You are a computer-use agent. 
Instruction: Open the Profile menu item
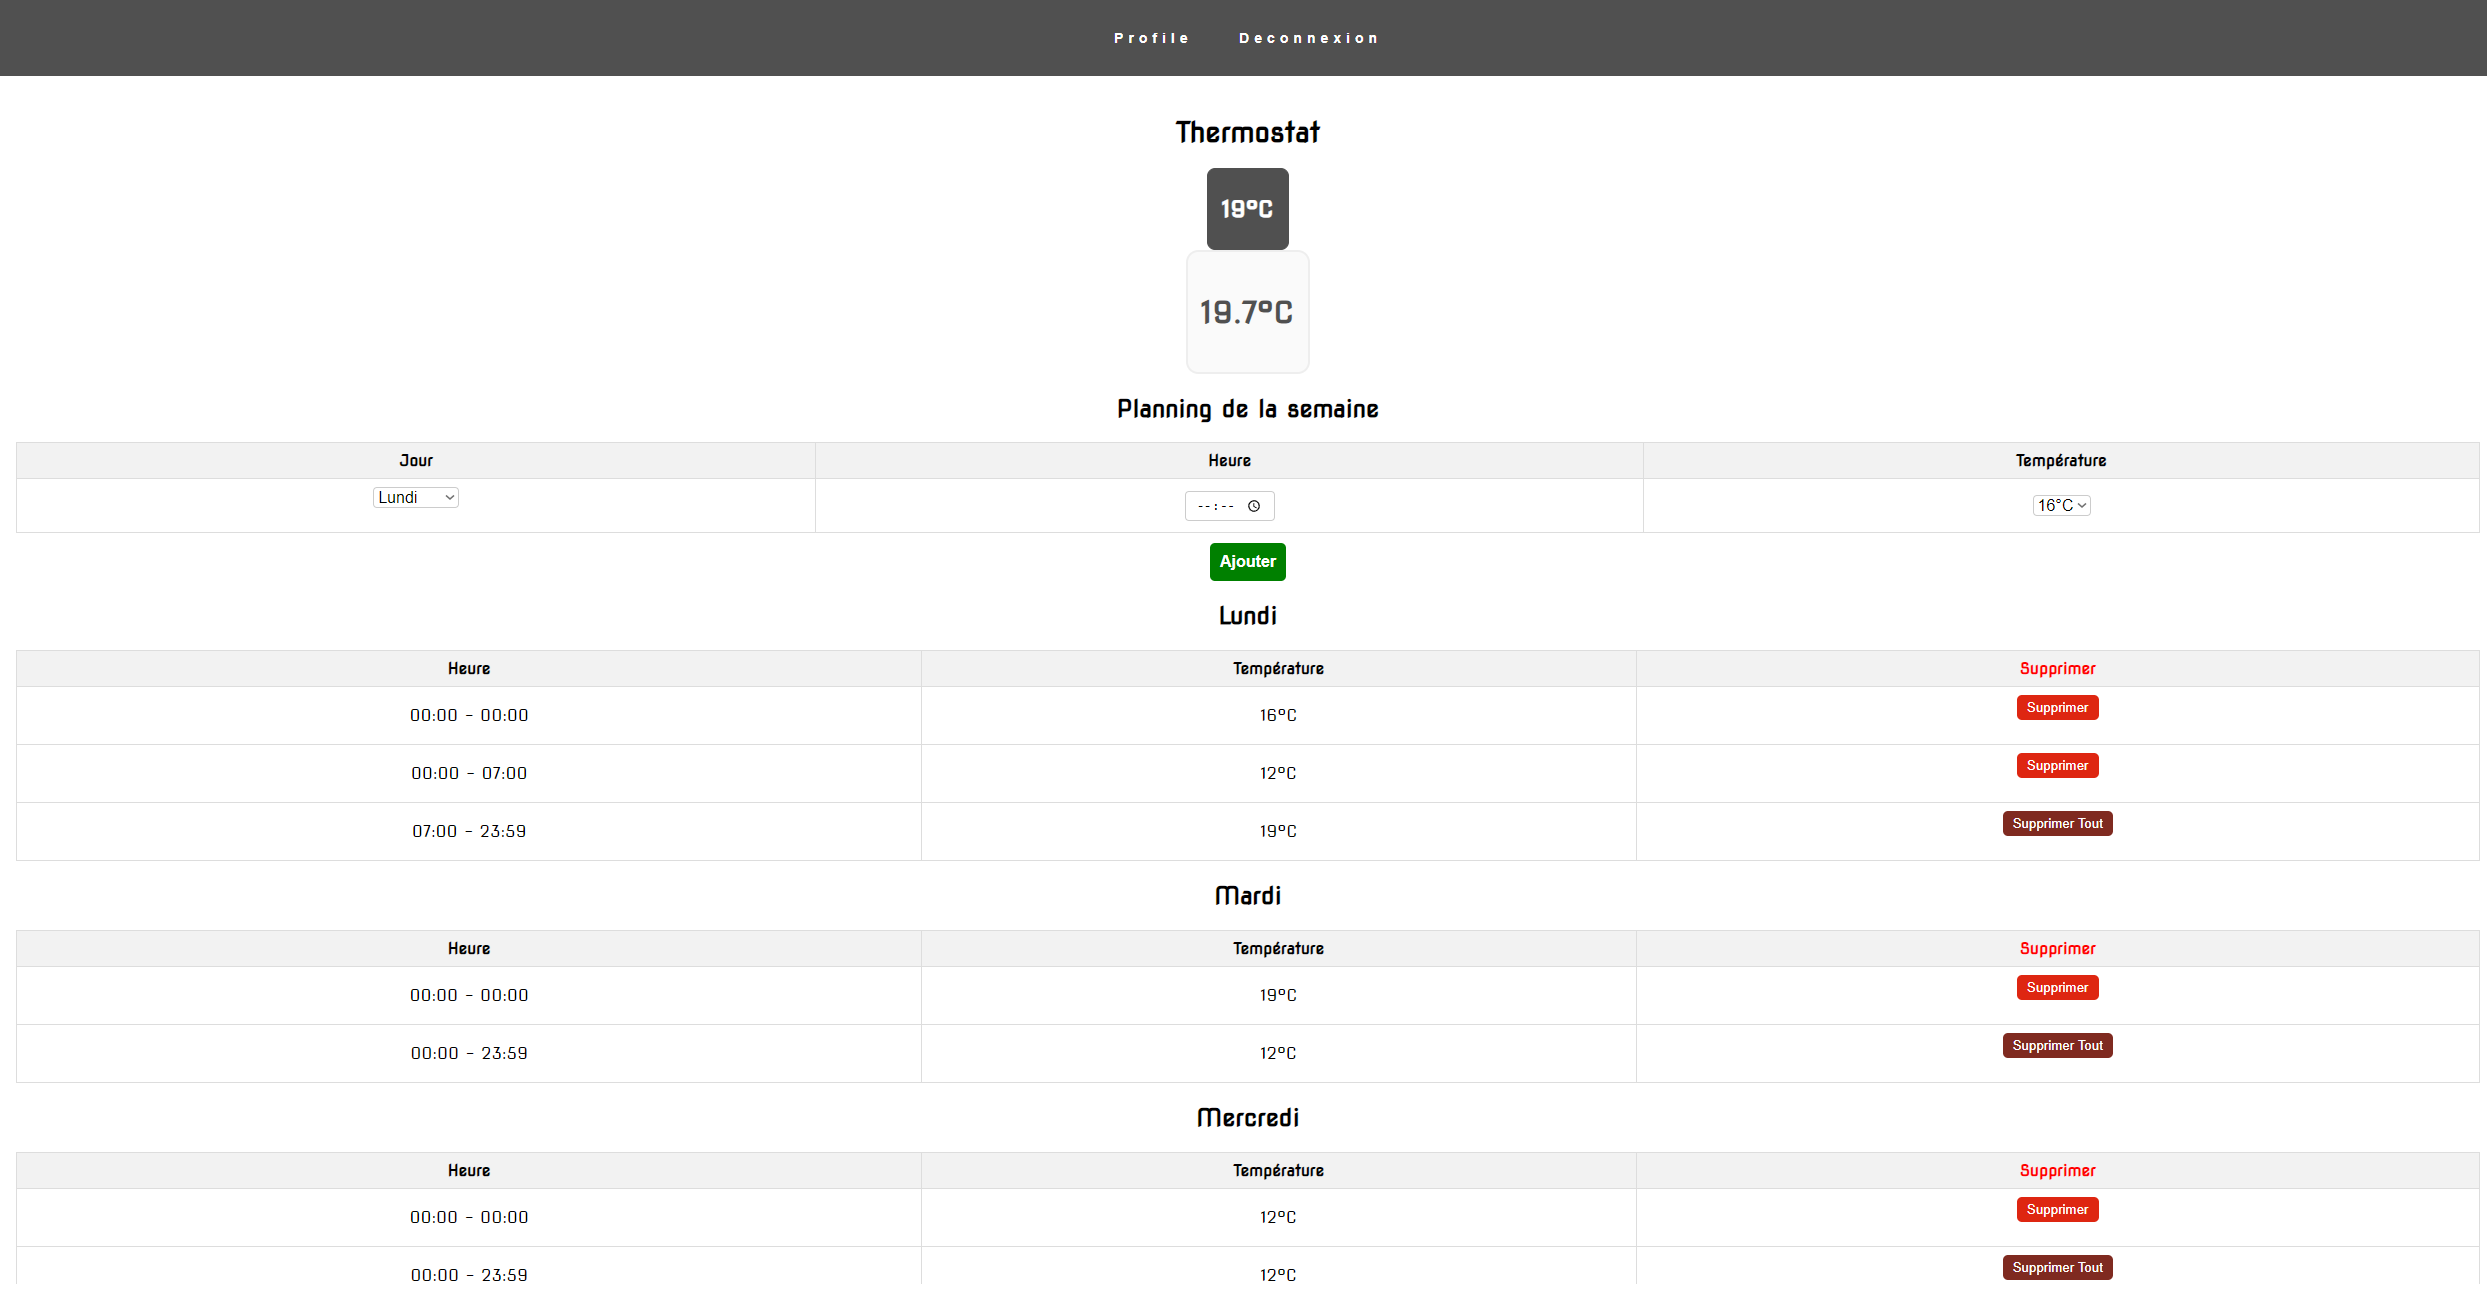click(1151, 38)
